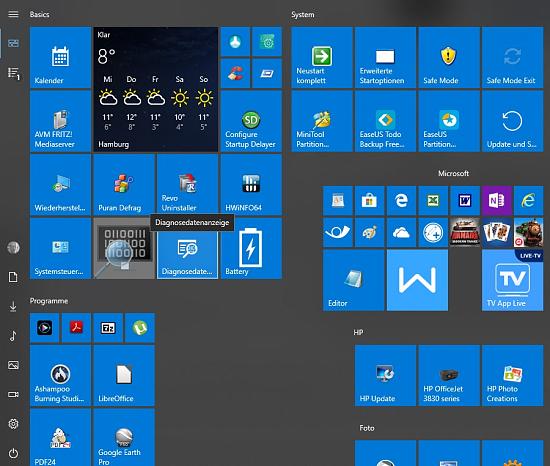The image size is (550, 466).
Task: Open Microsoft Store small tile
Action: [369, 201]
